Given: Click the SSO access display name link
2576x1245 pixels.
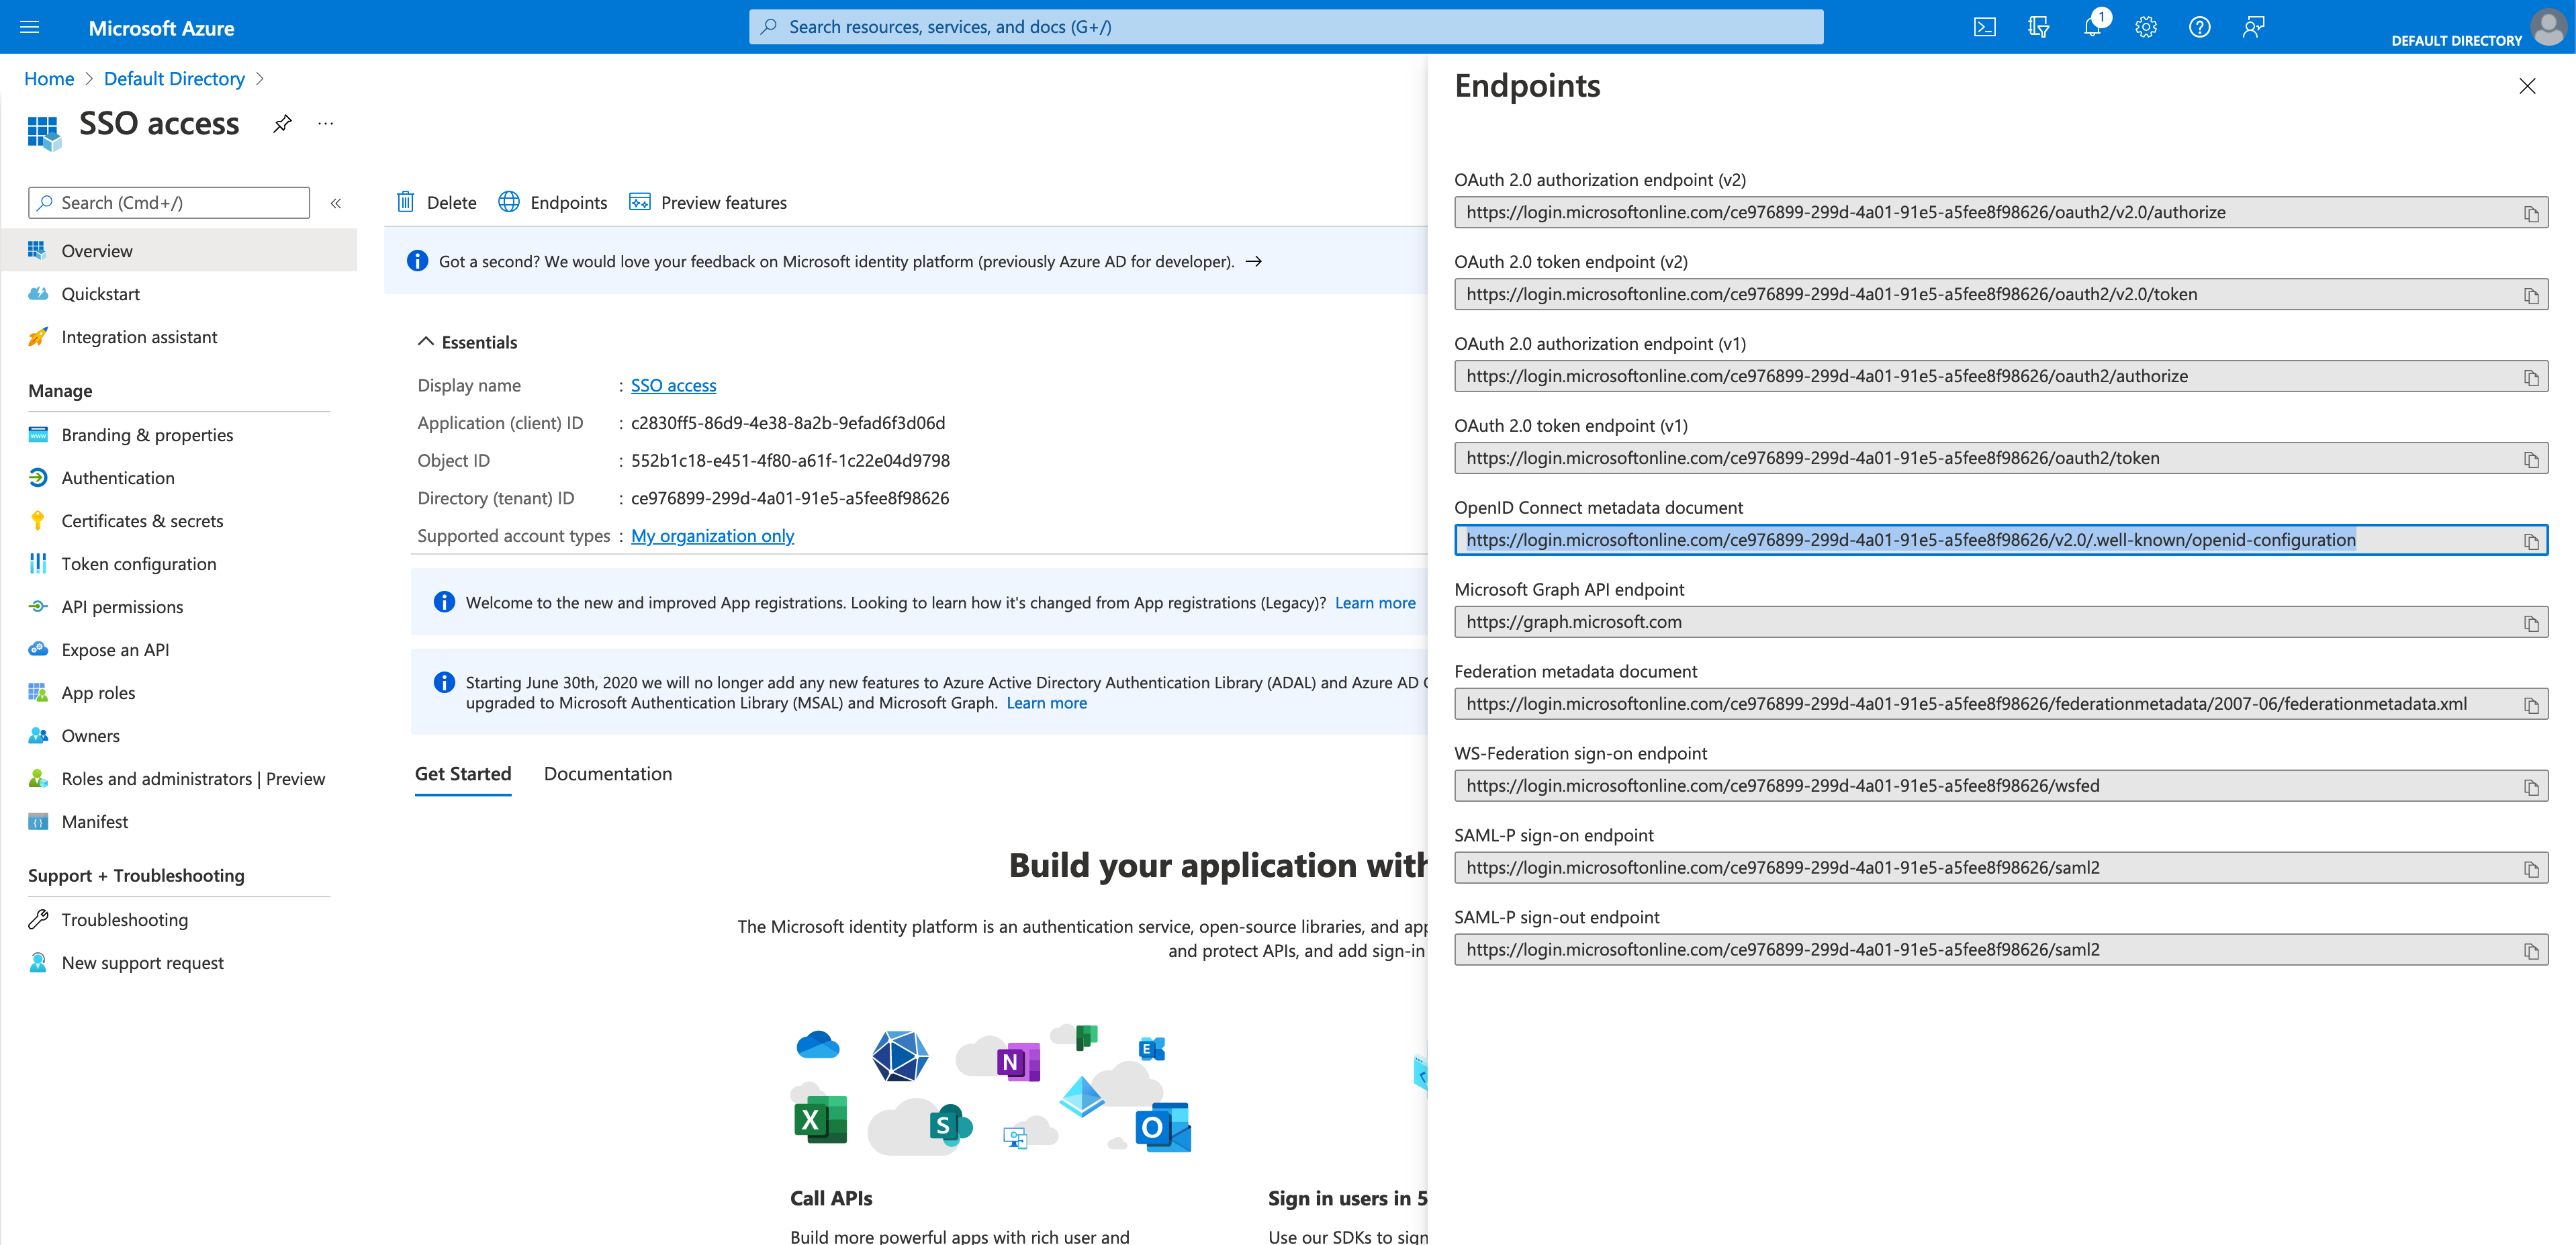Looking at the screenshot, I should point(673,385).
